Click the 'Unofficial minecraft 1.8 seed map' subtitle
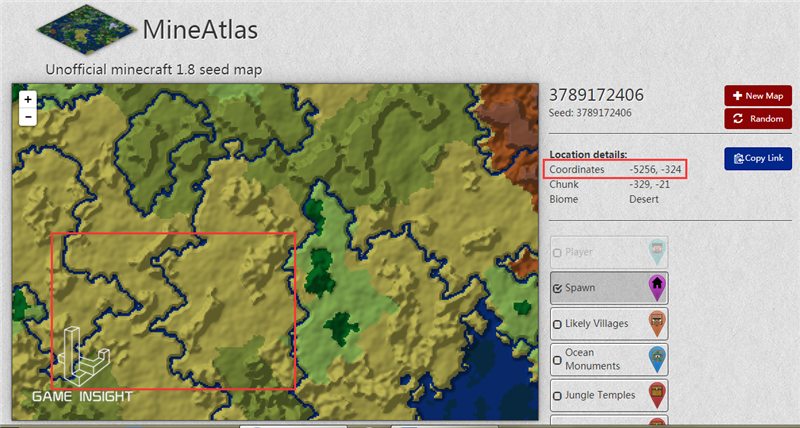Viewport: 800px width, 428px height. [x=154, y=69]
